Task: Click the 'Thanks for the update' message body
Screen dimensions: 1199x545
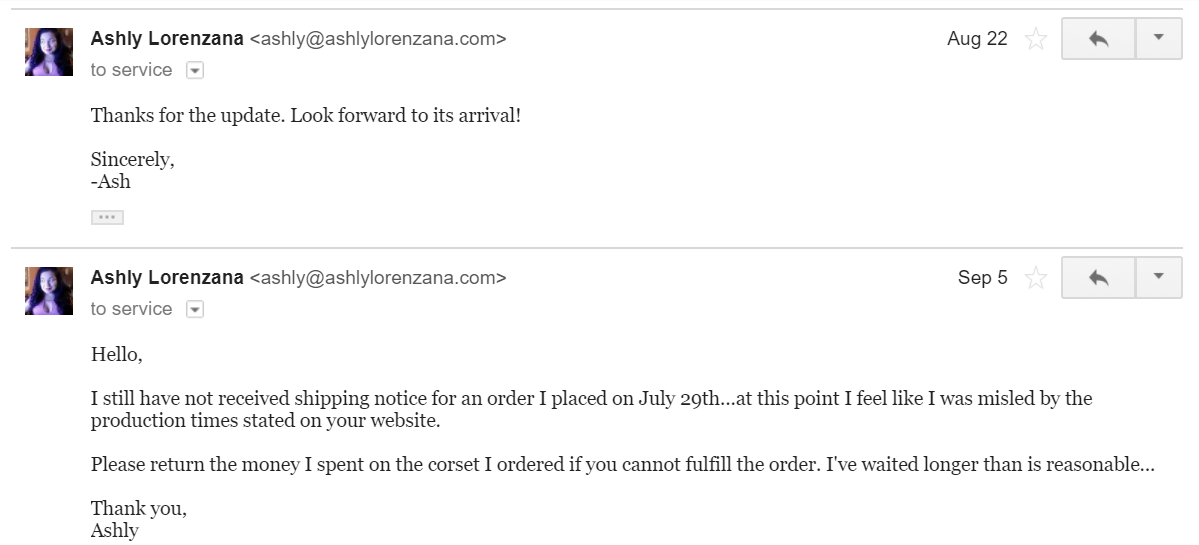Action: [306, 116]
